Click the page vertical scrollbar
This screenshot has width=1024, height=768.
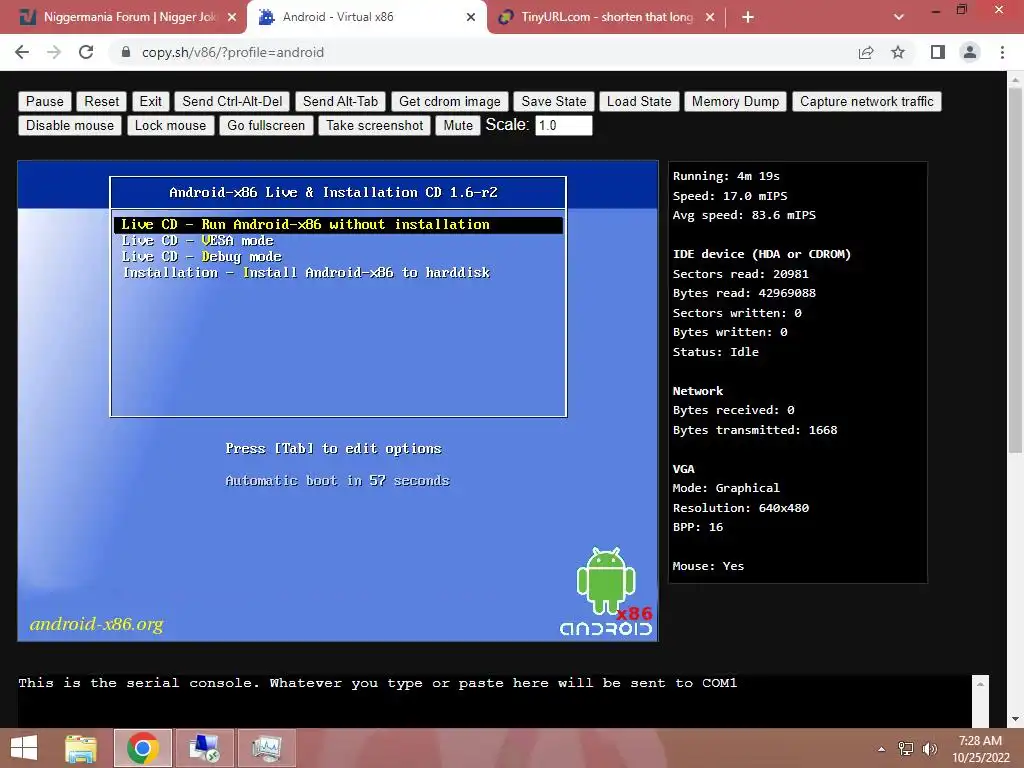click(1015, 269)
